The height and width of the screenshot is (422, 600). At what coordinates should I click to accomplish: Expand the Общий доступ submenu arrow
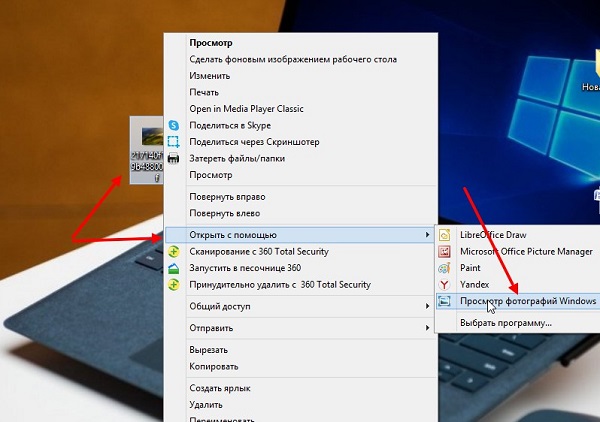tap(427, 306)
